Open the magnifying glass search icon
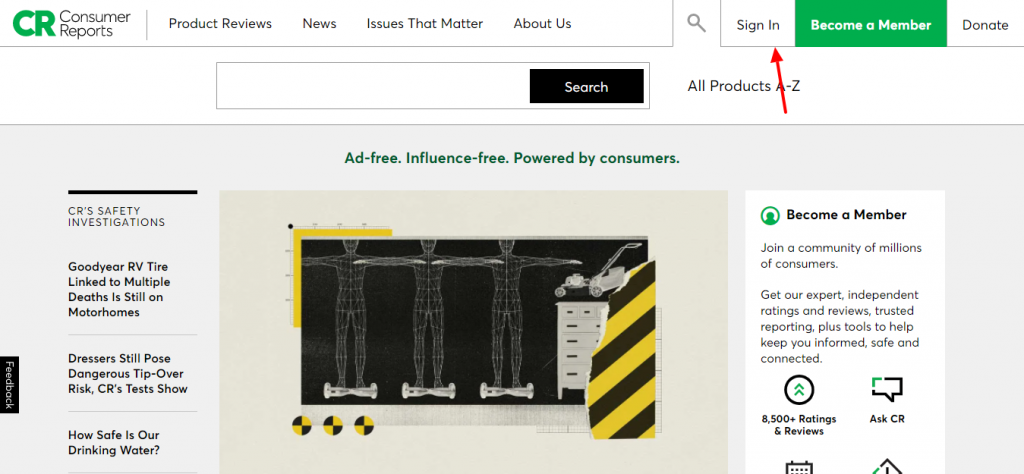 click(696, 24)
